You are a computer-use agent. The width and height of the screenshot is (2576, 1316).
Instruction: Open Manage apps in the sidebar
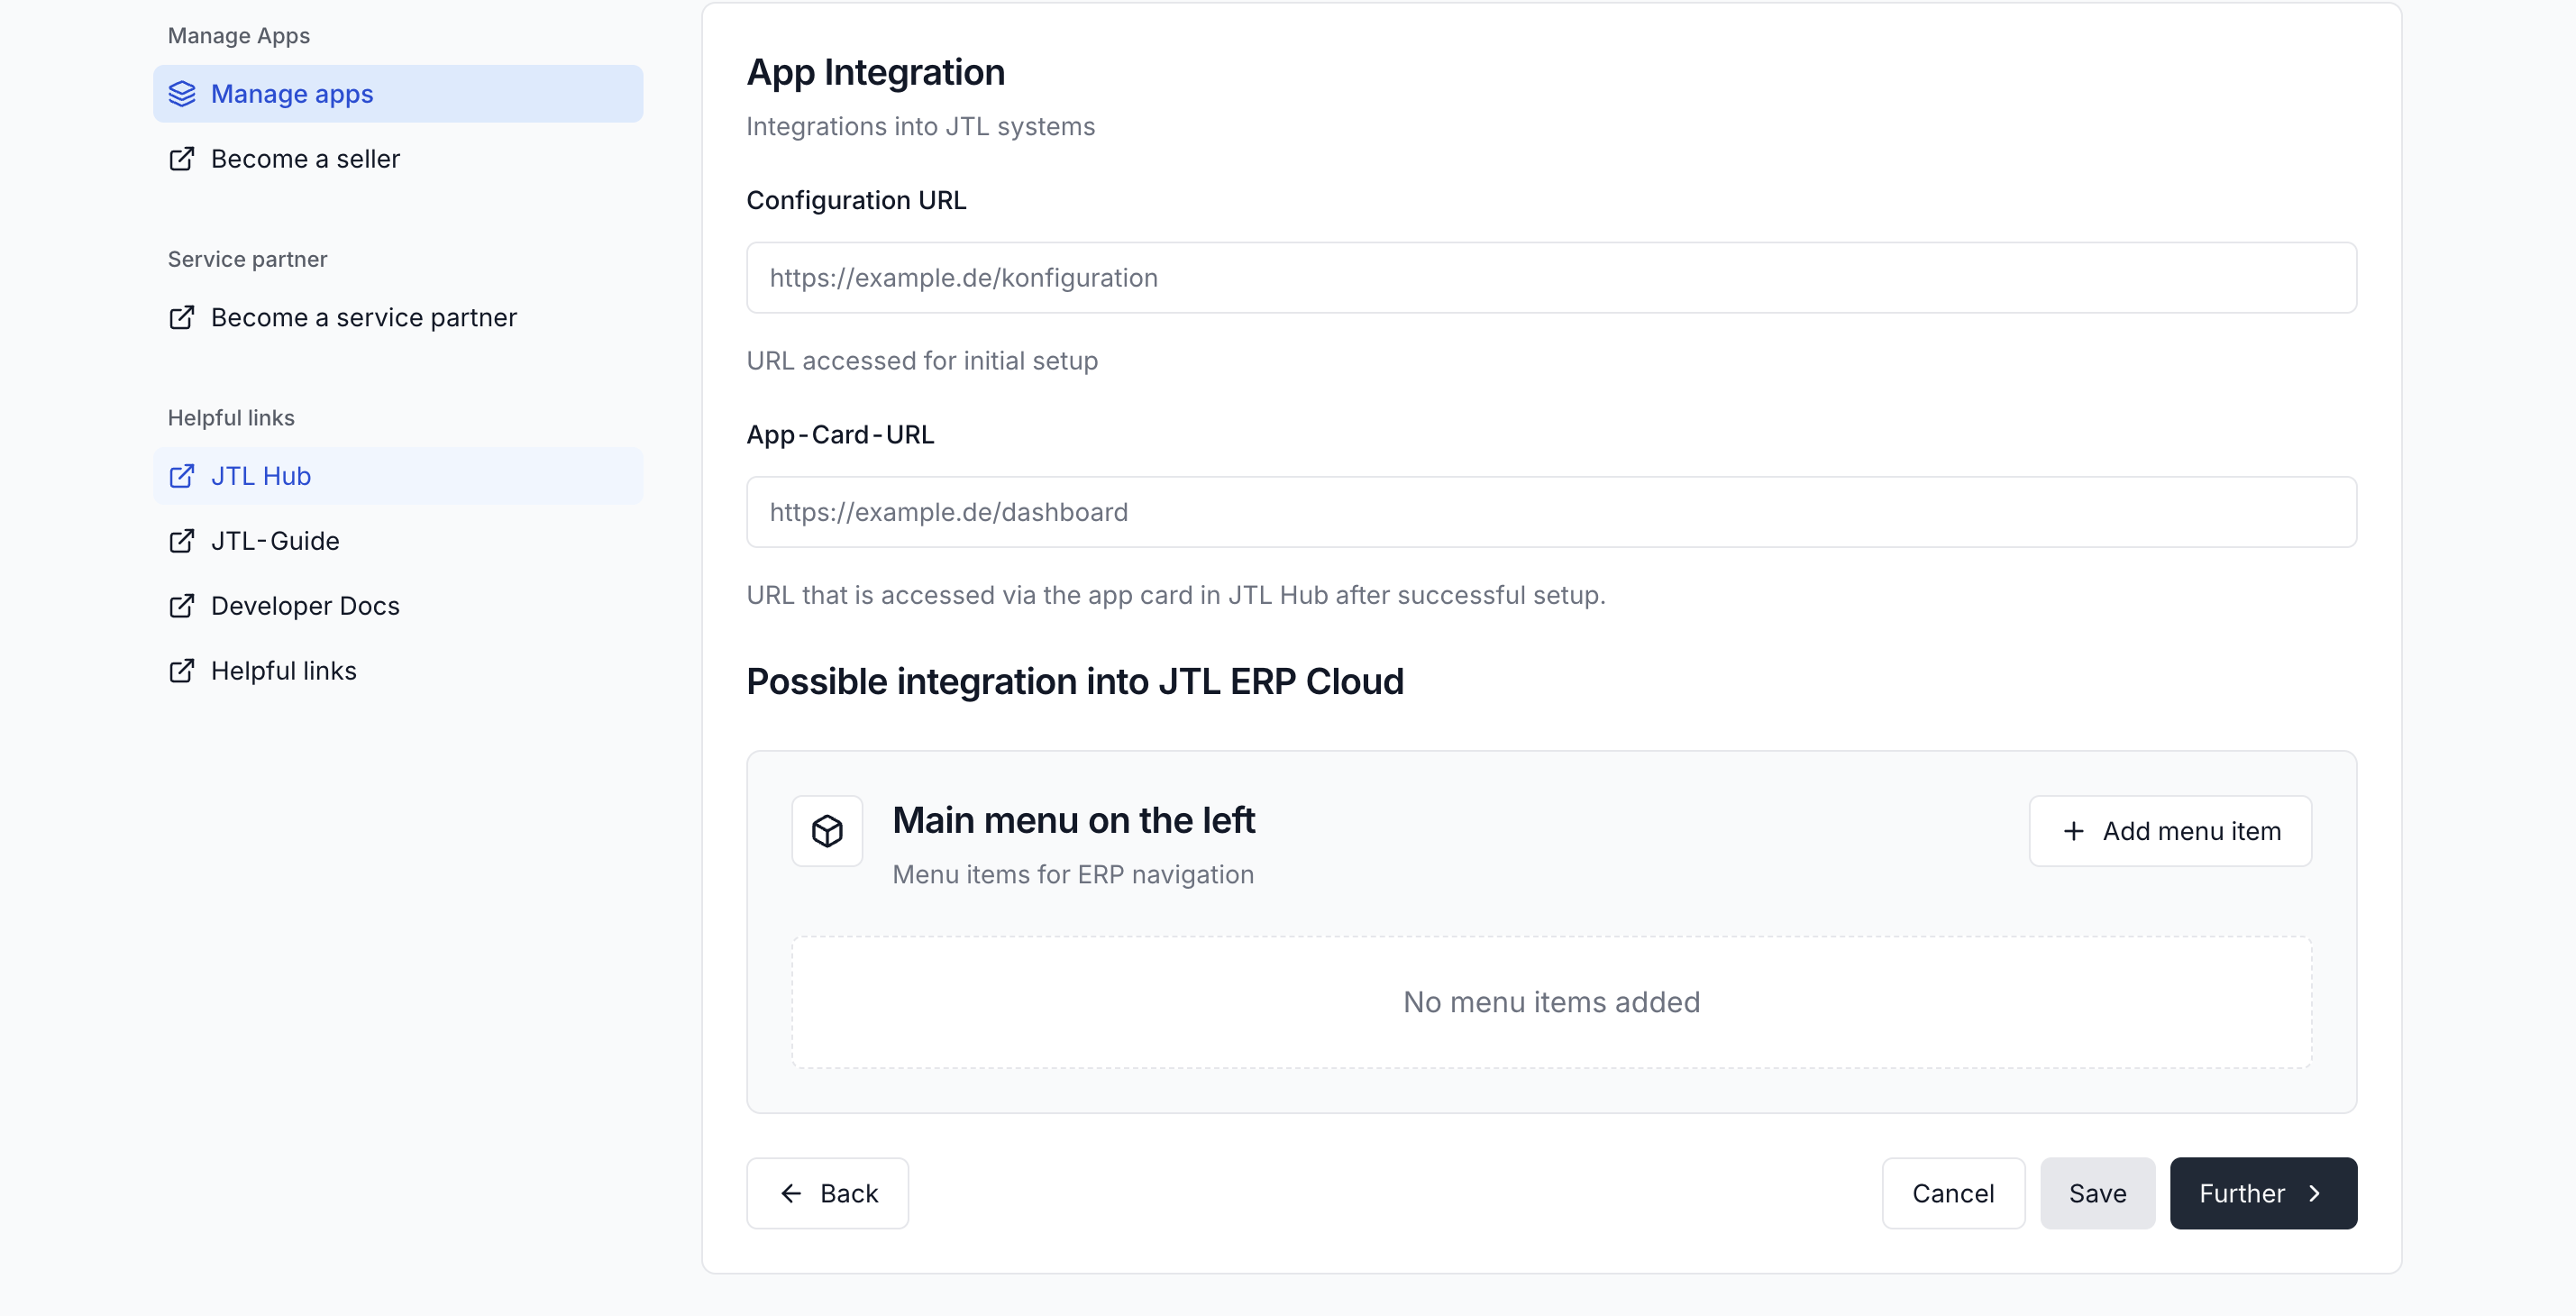pos(398,94)
